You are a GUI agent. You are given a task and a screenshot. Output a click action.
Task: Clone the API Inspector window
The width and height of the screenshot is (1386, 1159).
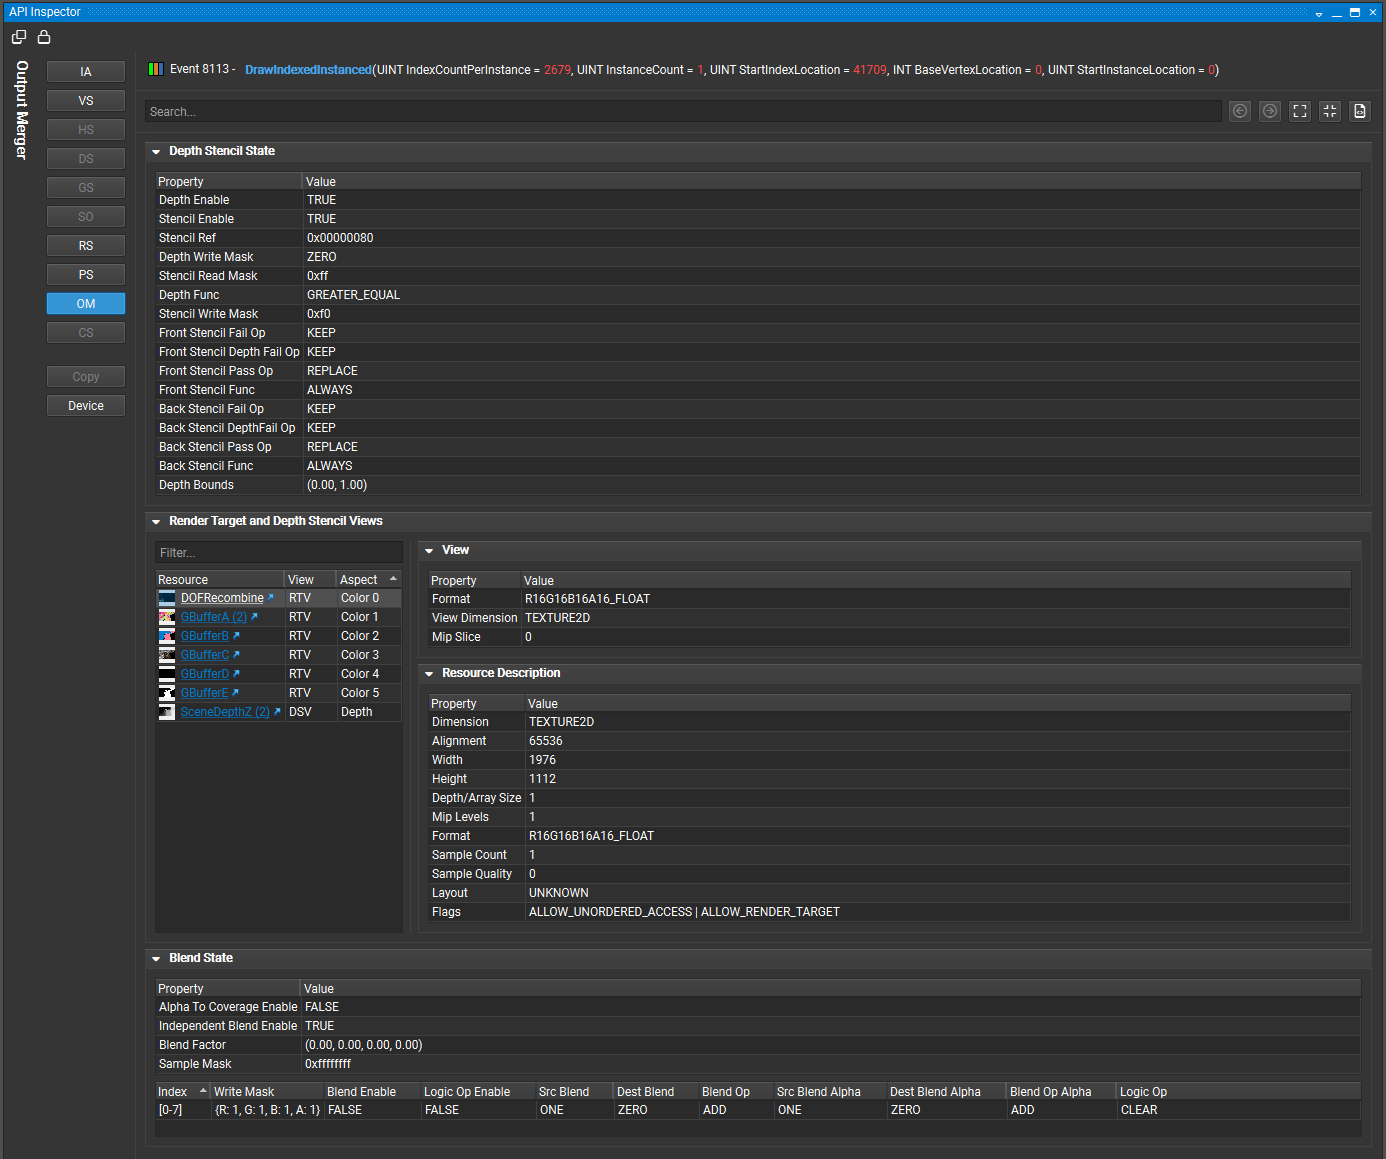click(18, 36)
